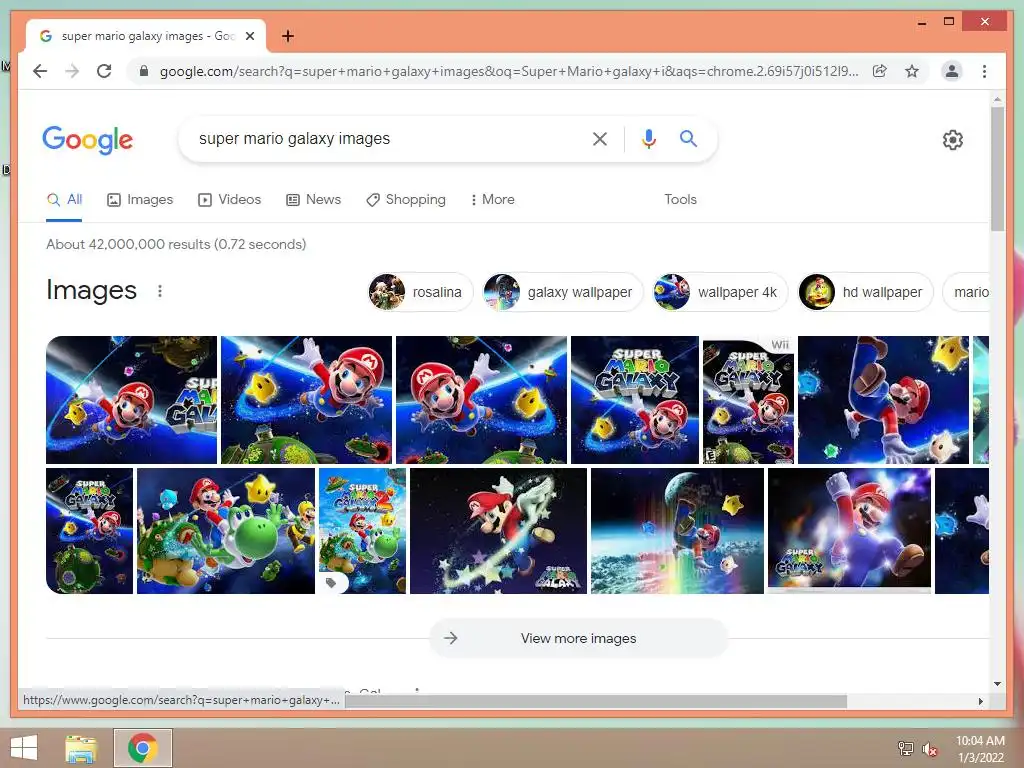Clear the search box text
The width and height of the screenshot is (1024, 768).
tap(600, 138)
